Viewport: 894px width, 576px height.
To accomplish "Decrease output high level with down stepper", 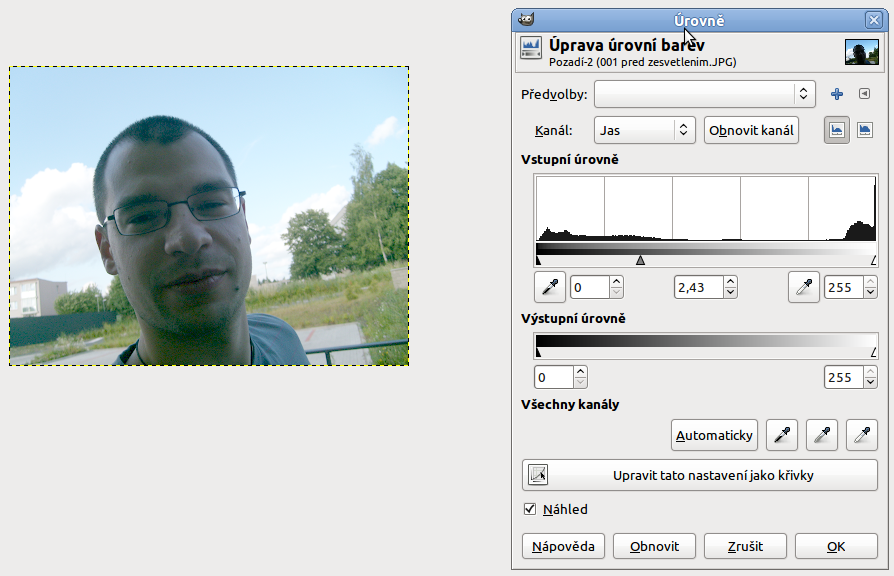I will pyautogui.click(x=871, y=383).
